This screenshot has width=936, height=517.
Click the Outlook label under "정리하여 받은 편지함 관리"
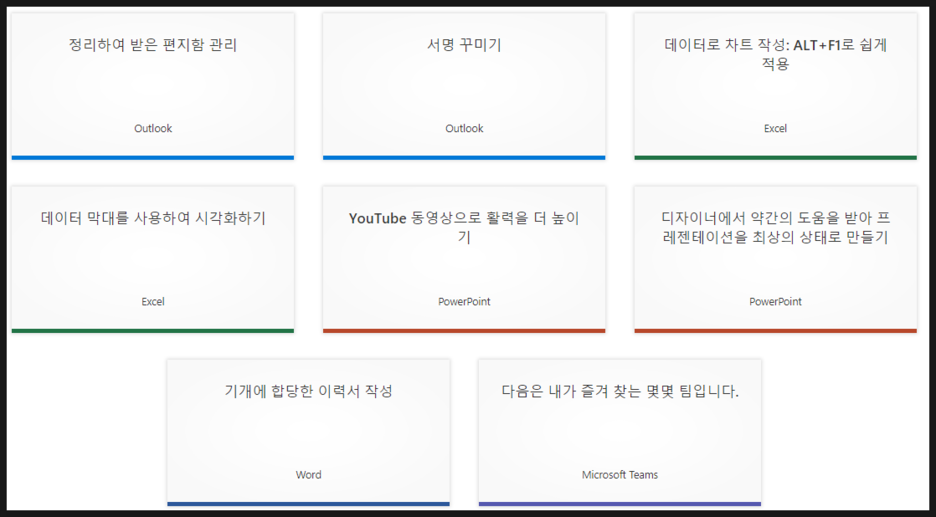point(153,128)
